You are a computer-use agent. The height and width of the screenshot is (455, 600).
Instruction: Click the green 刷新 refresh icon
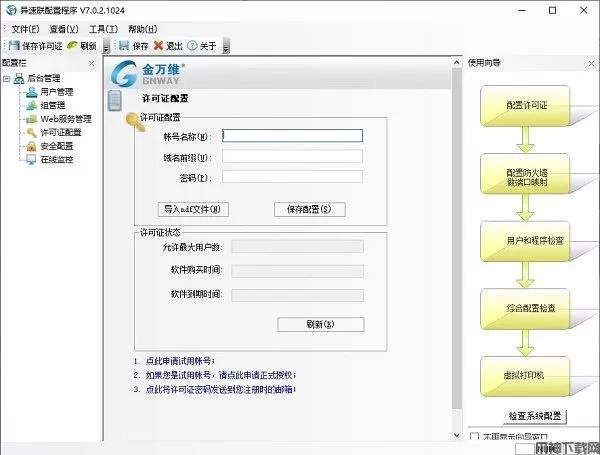point(72,46)
